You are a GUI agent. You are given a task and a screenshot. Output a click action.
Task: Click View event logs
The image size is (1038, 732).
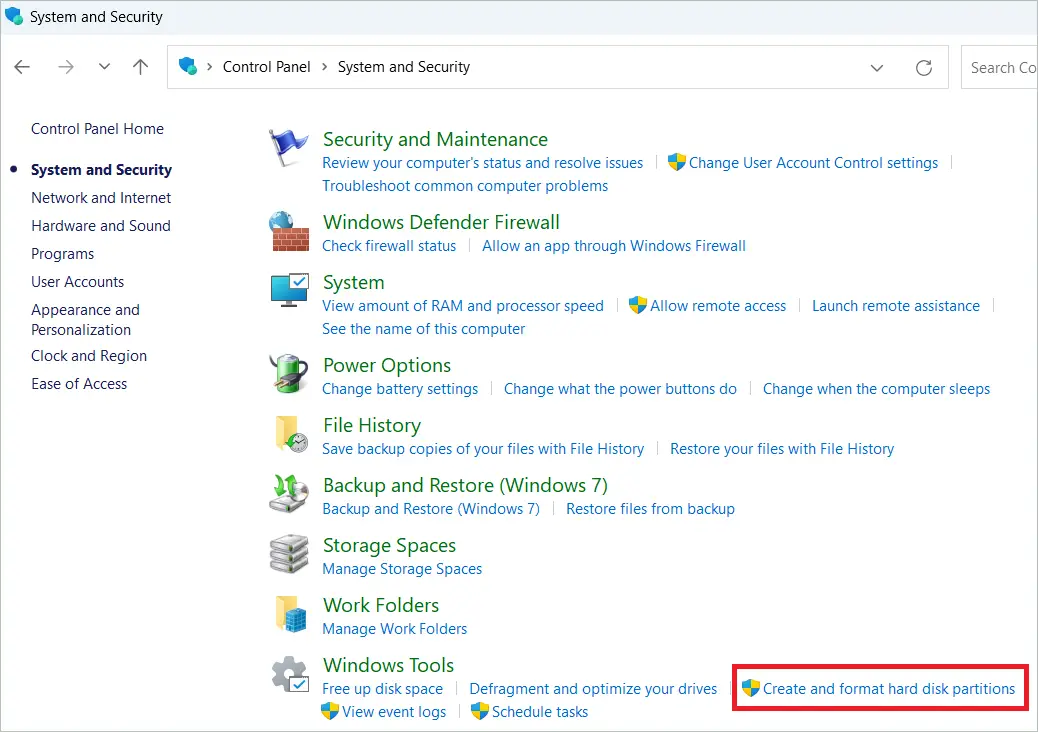tap(393, 712)
